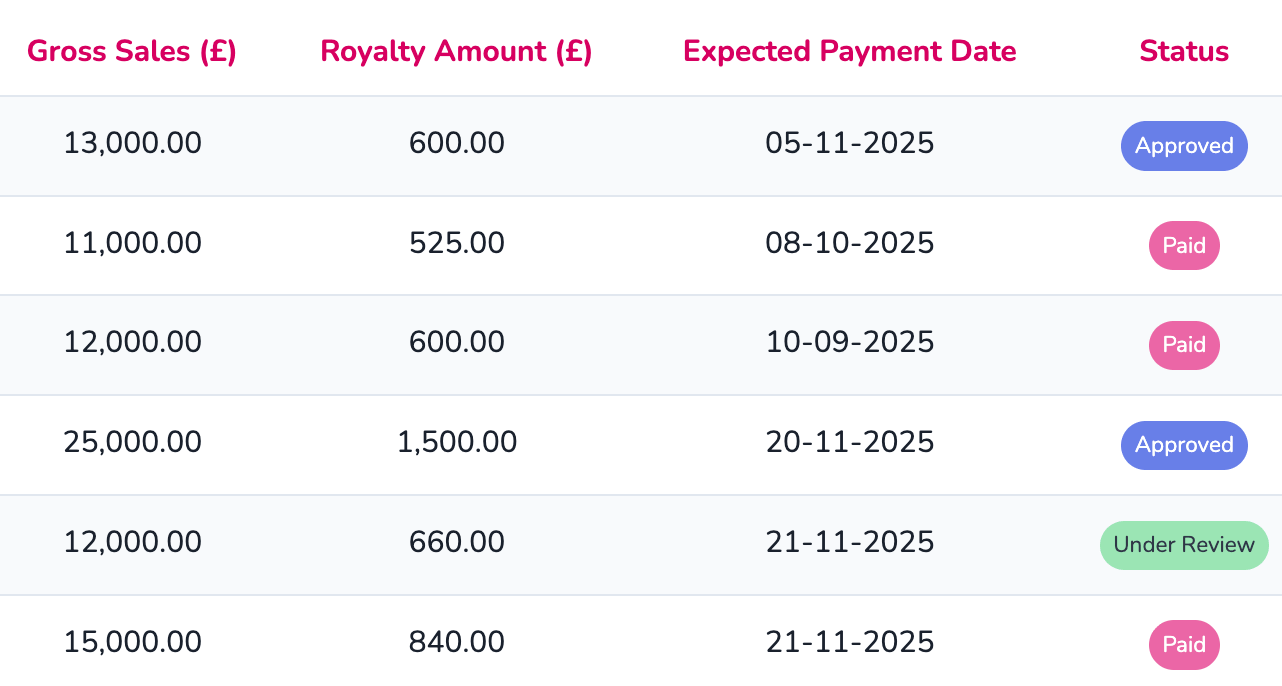Select the 13,000.00 gross sales cell

(133, 144)
